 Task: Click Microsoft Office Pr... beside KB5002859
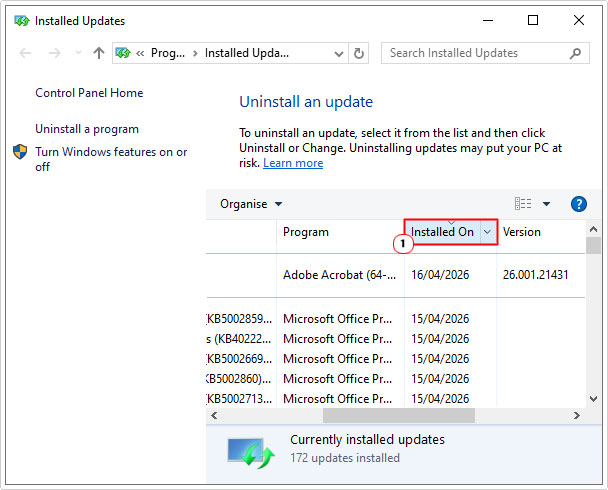337,319
